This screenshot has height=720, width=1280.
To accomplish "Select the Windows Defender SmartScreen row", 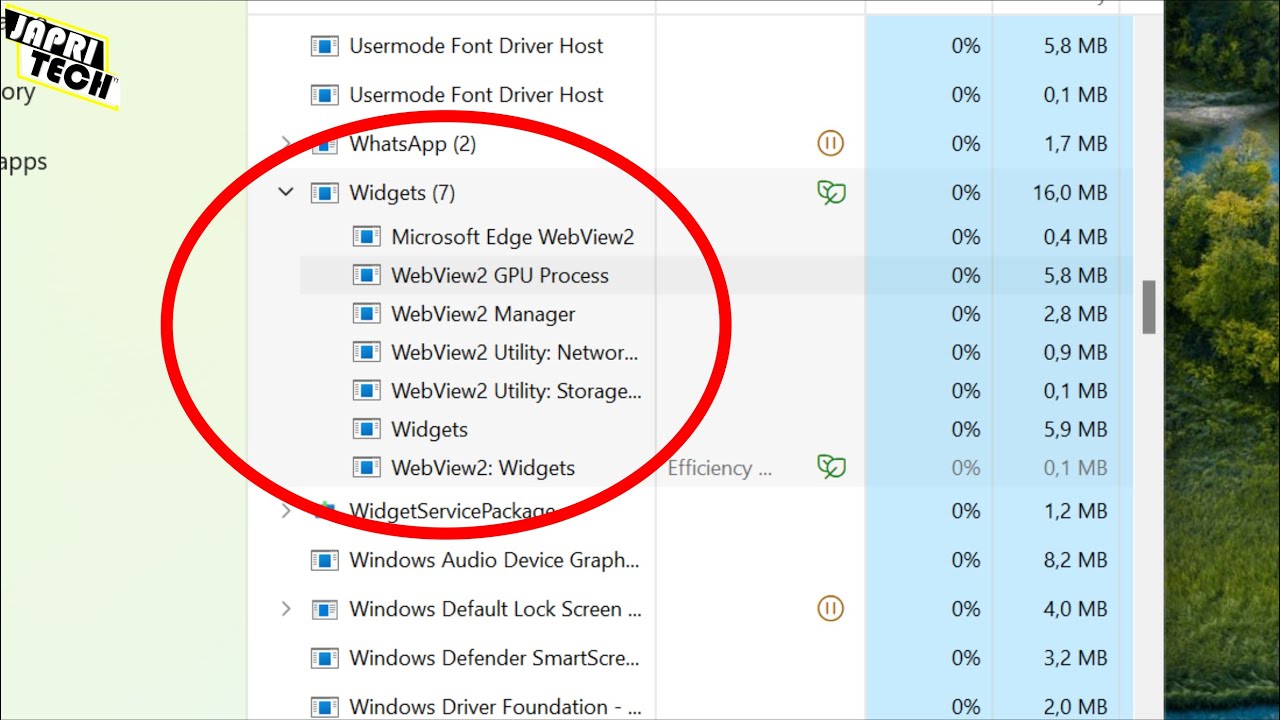I will 690,658.
